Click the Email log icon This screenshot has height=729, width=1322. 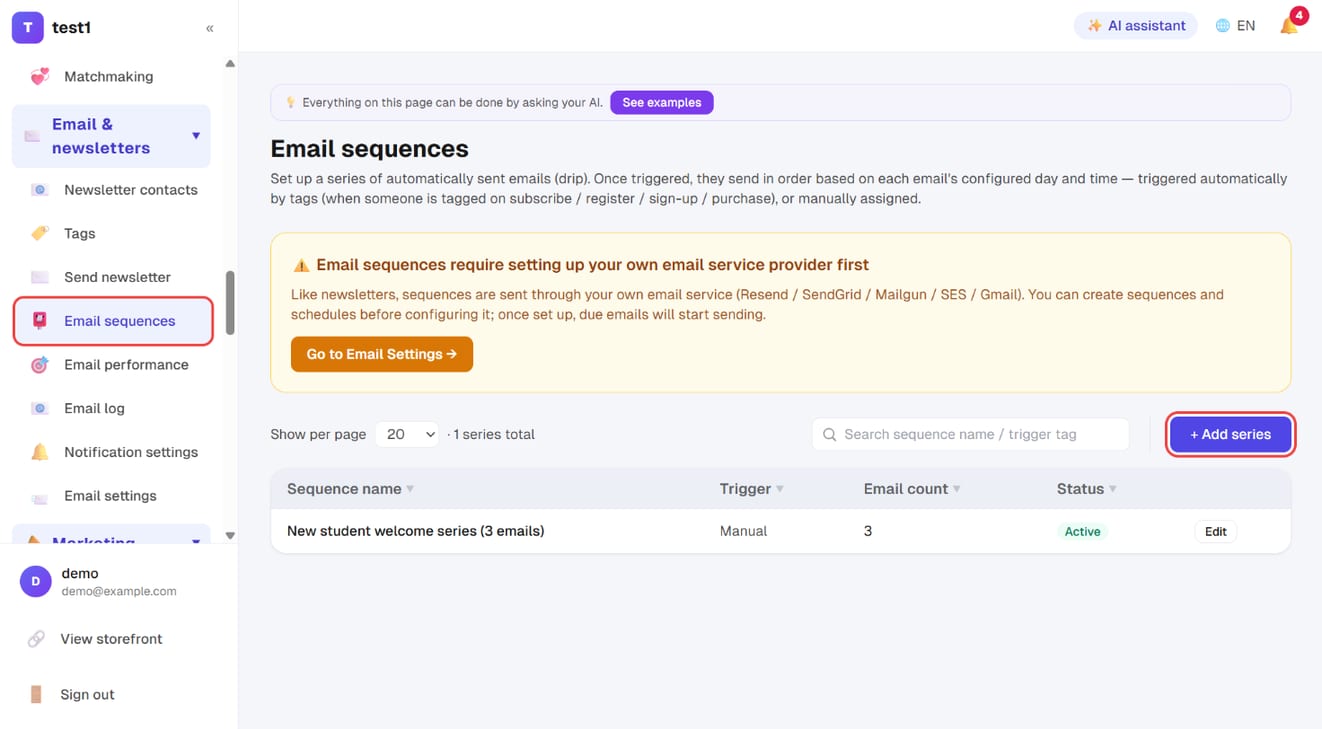point(40,408)
